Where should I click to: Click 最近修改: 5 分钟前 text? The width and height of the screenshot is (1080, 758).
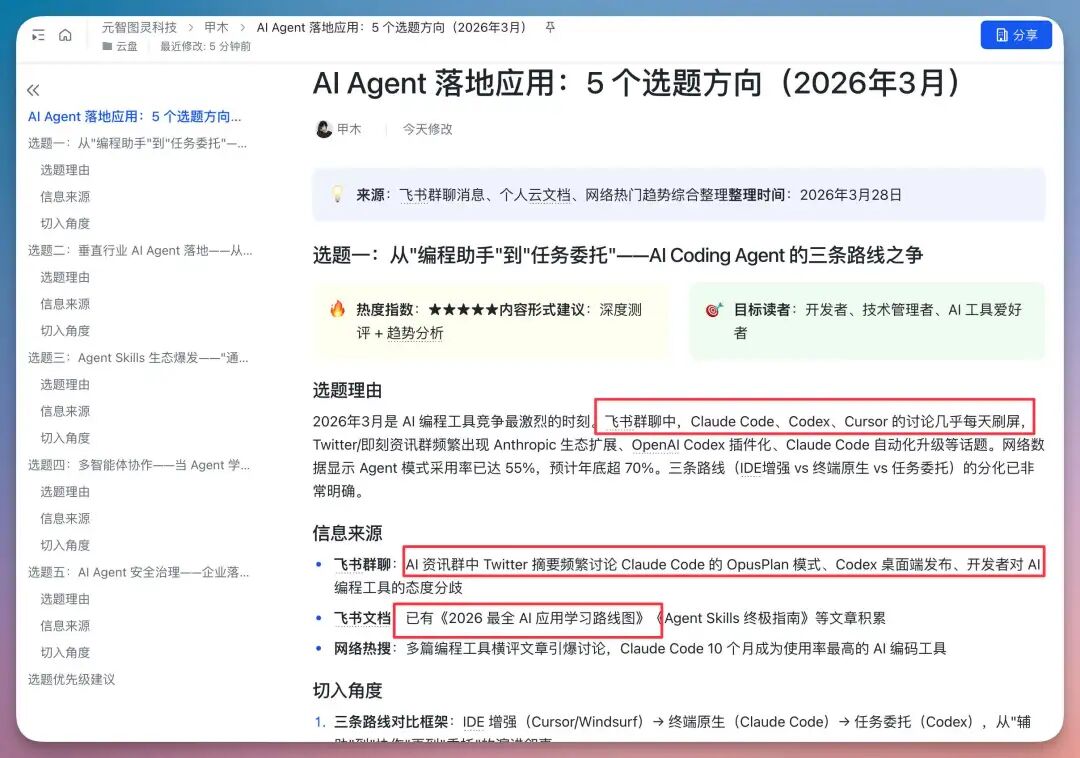pyautogui.click(x=206, y=46)
